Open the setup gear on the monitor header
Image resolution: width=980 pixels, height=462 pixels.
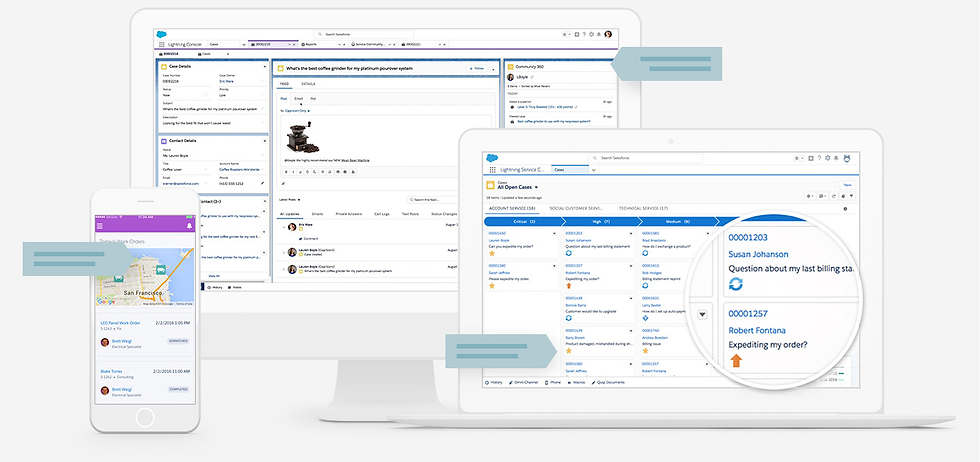pyautogui.click(x=591, y=34)
